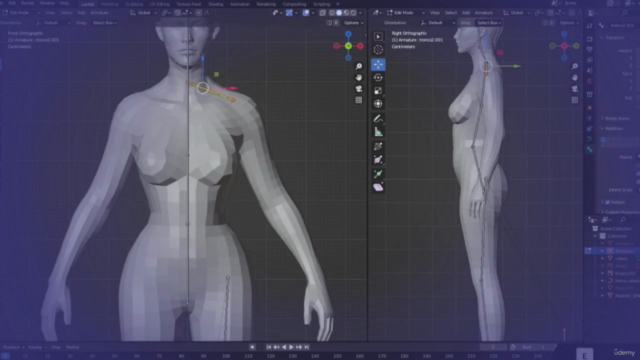Select the Scale tool in the toolbar

378,91
